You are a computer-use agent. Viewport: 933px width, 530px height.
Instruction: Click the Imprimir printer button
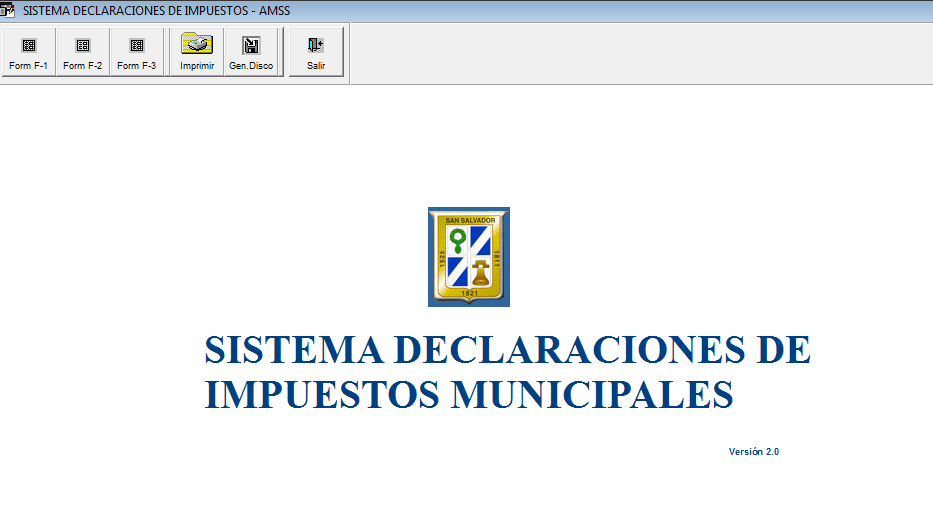coord(197,52)
